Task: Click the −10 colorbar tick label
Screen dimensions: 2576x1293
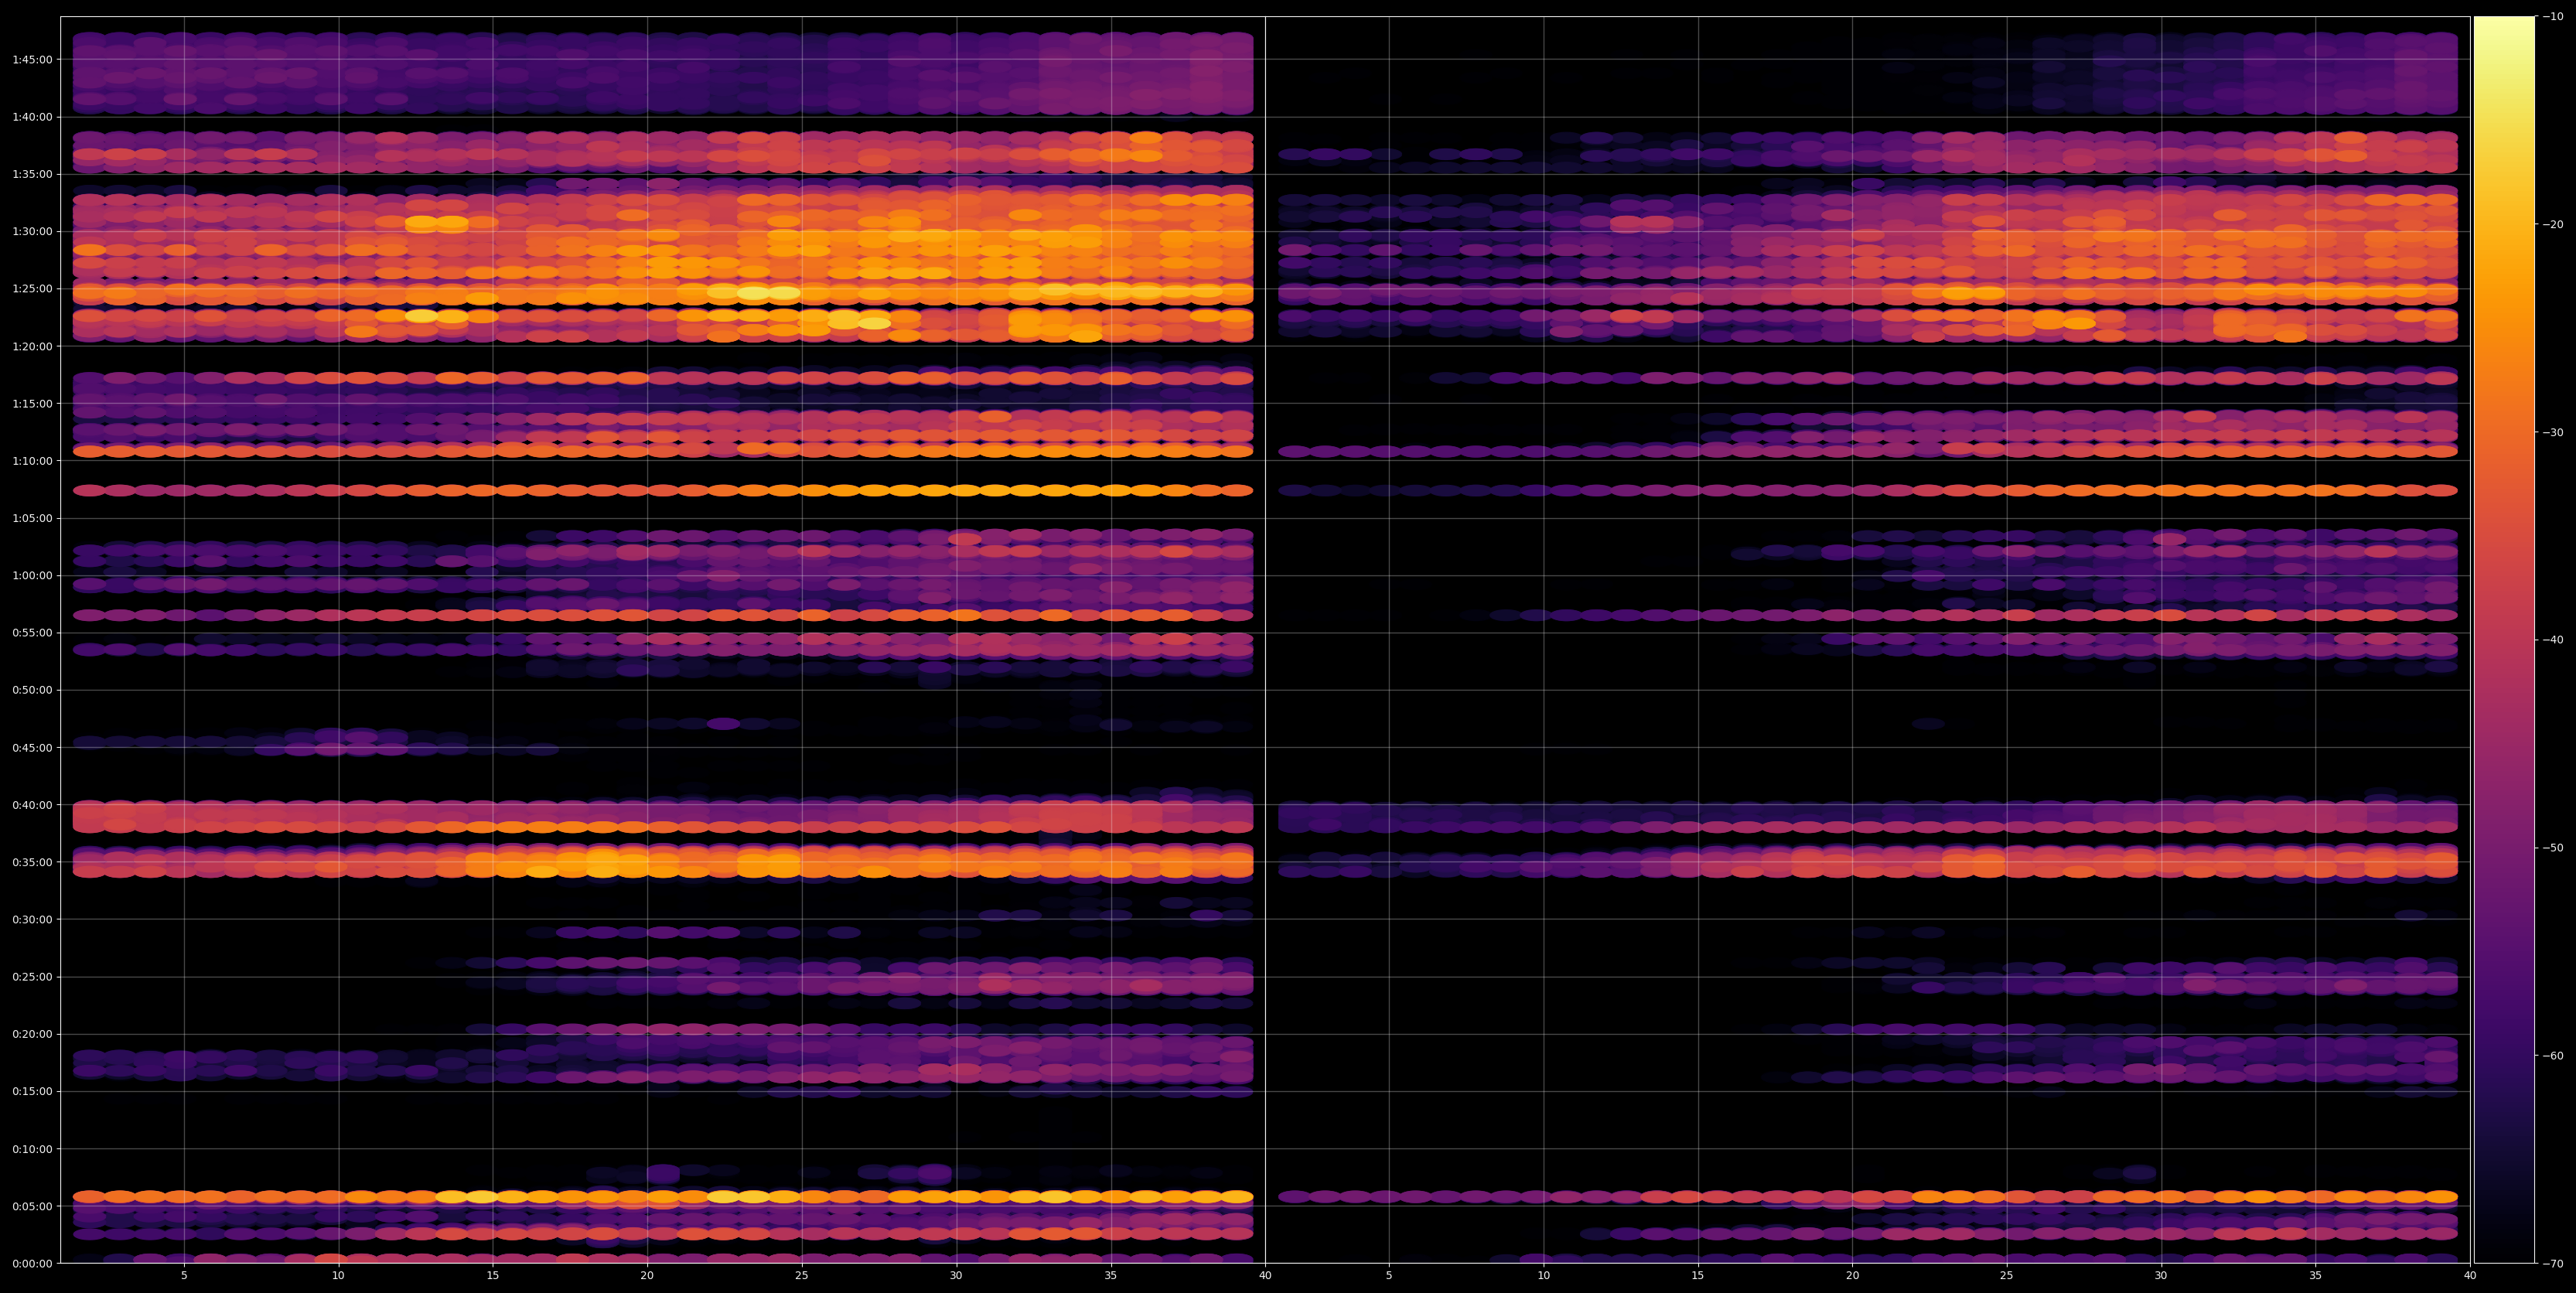Action: pos(2553,16)
